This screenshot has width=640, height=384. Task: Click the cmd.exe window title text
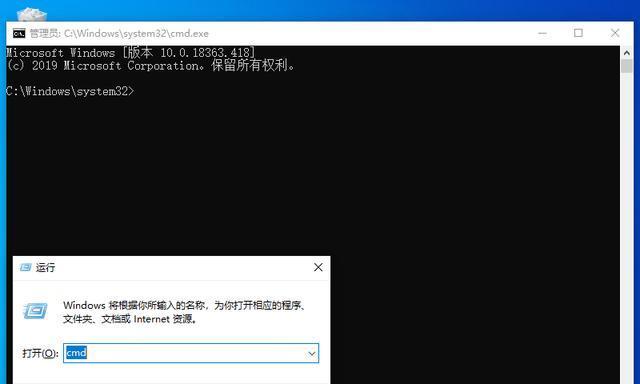coord(119,33)
